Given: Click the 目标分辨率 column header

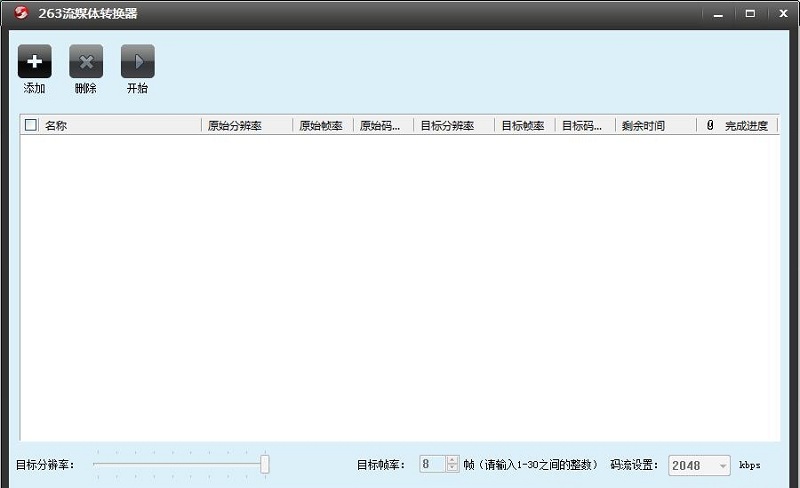Looking at the screenshot, I should (454, 126).
